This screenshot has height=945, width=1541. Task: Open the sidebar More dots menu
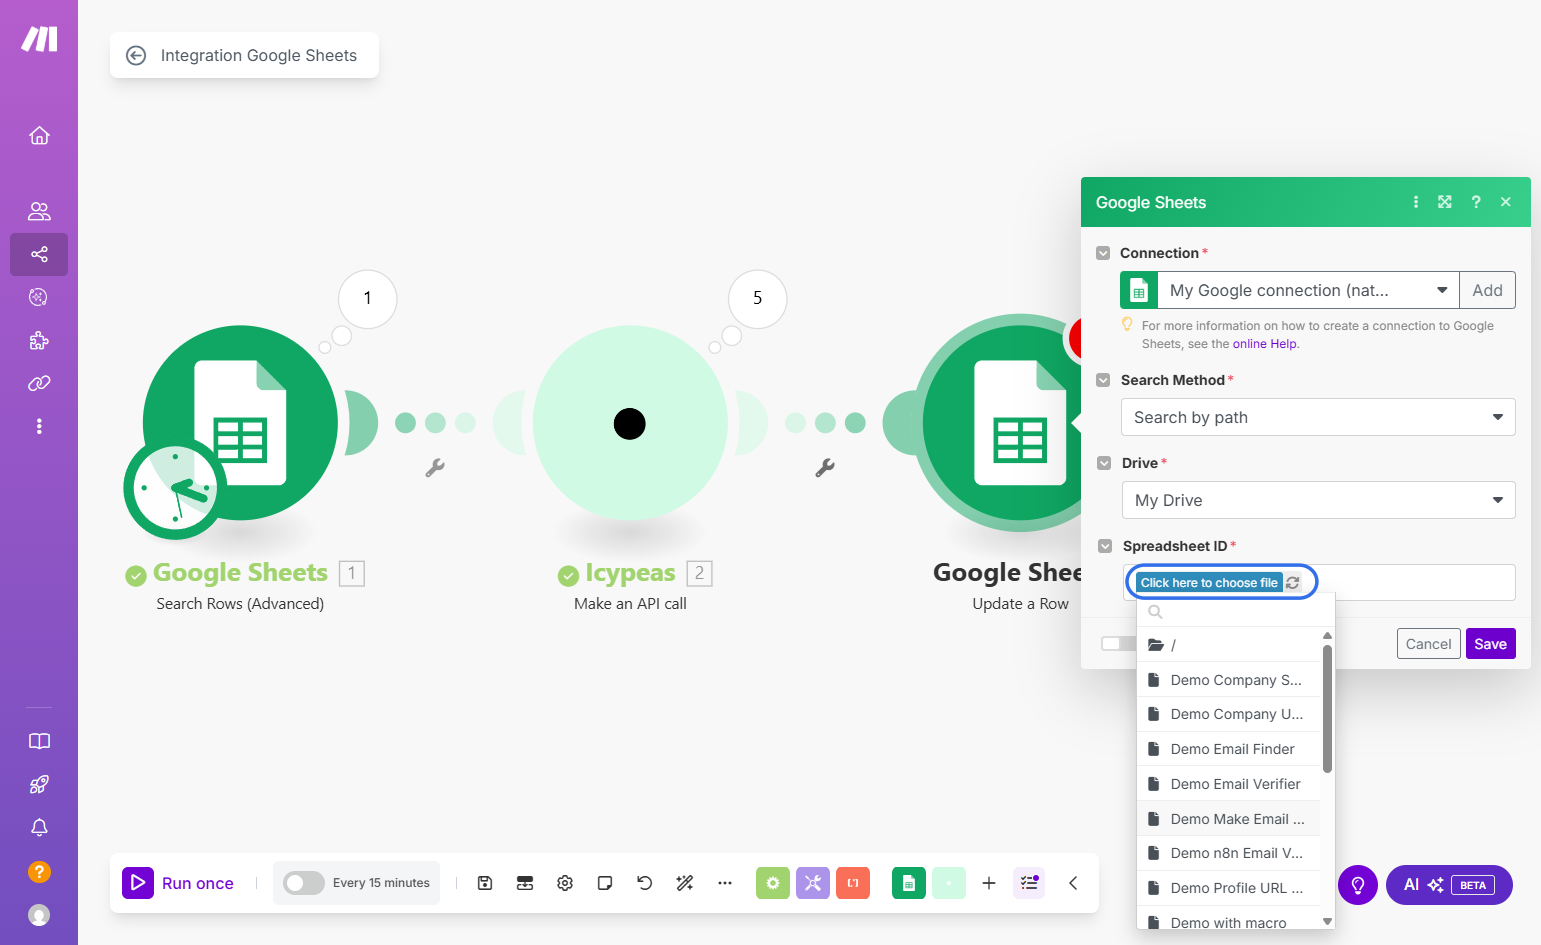(39, 426)
